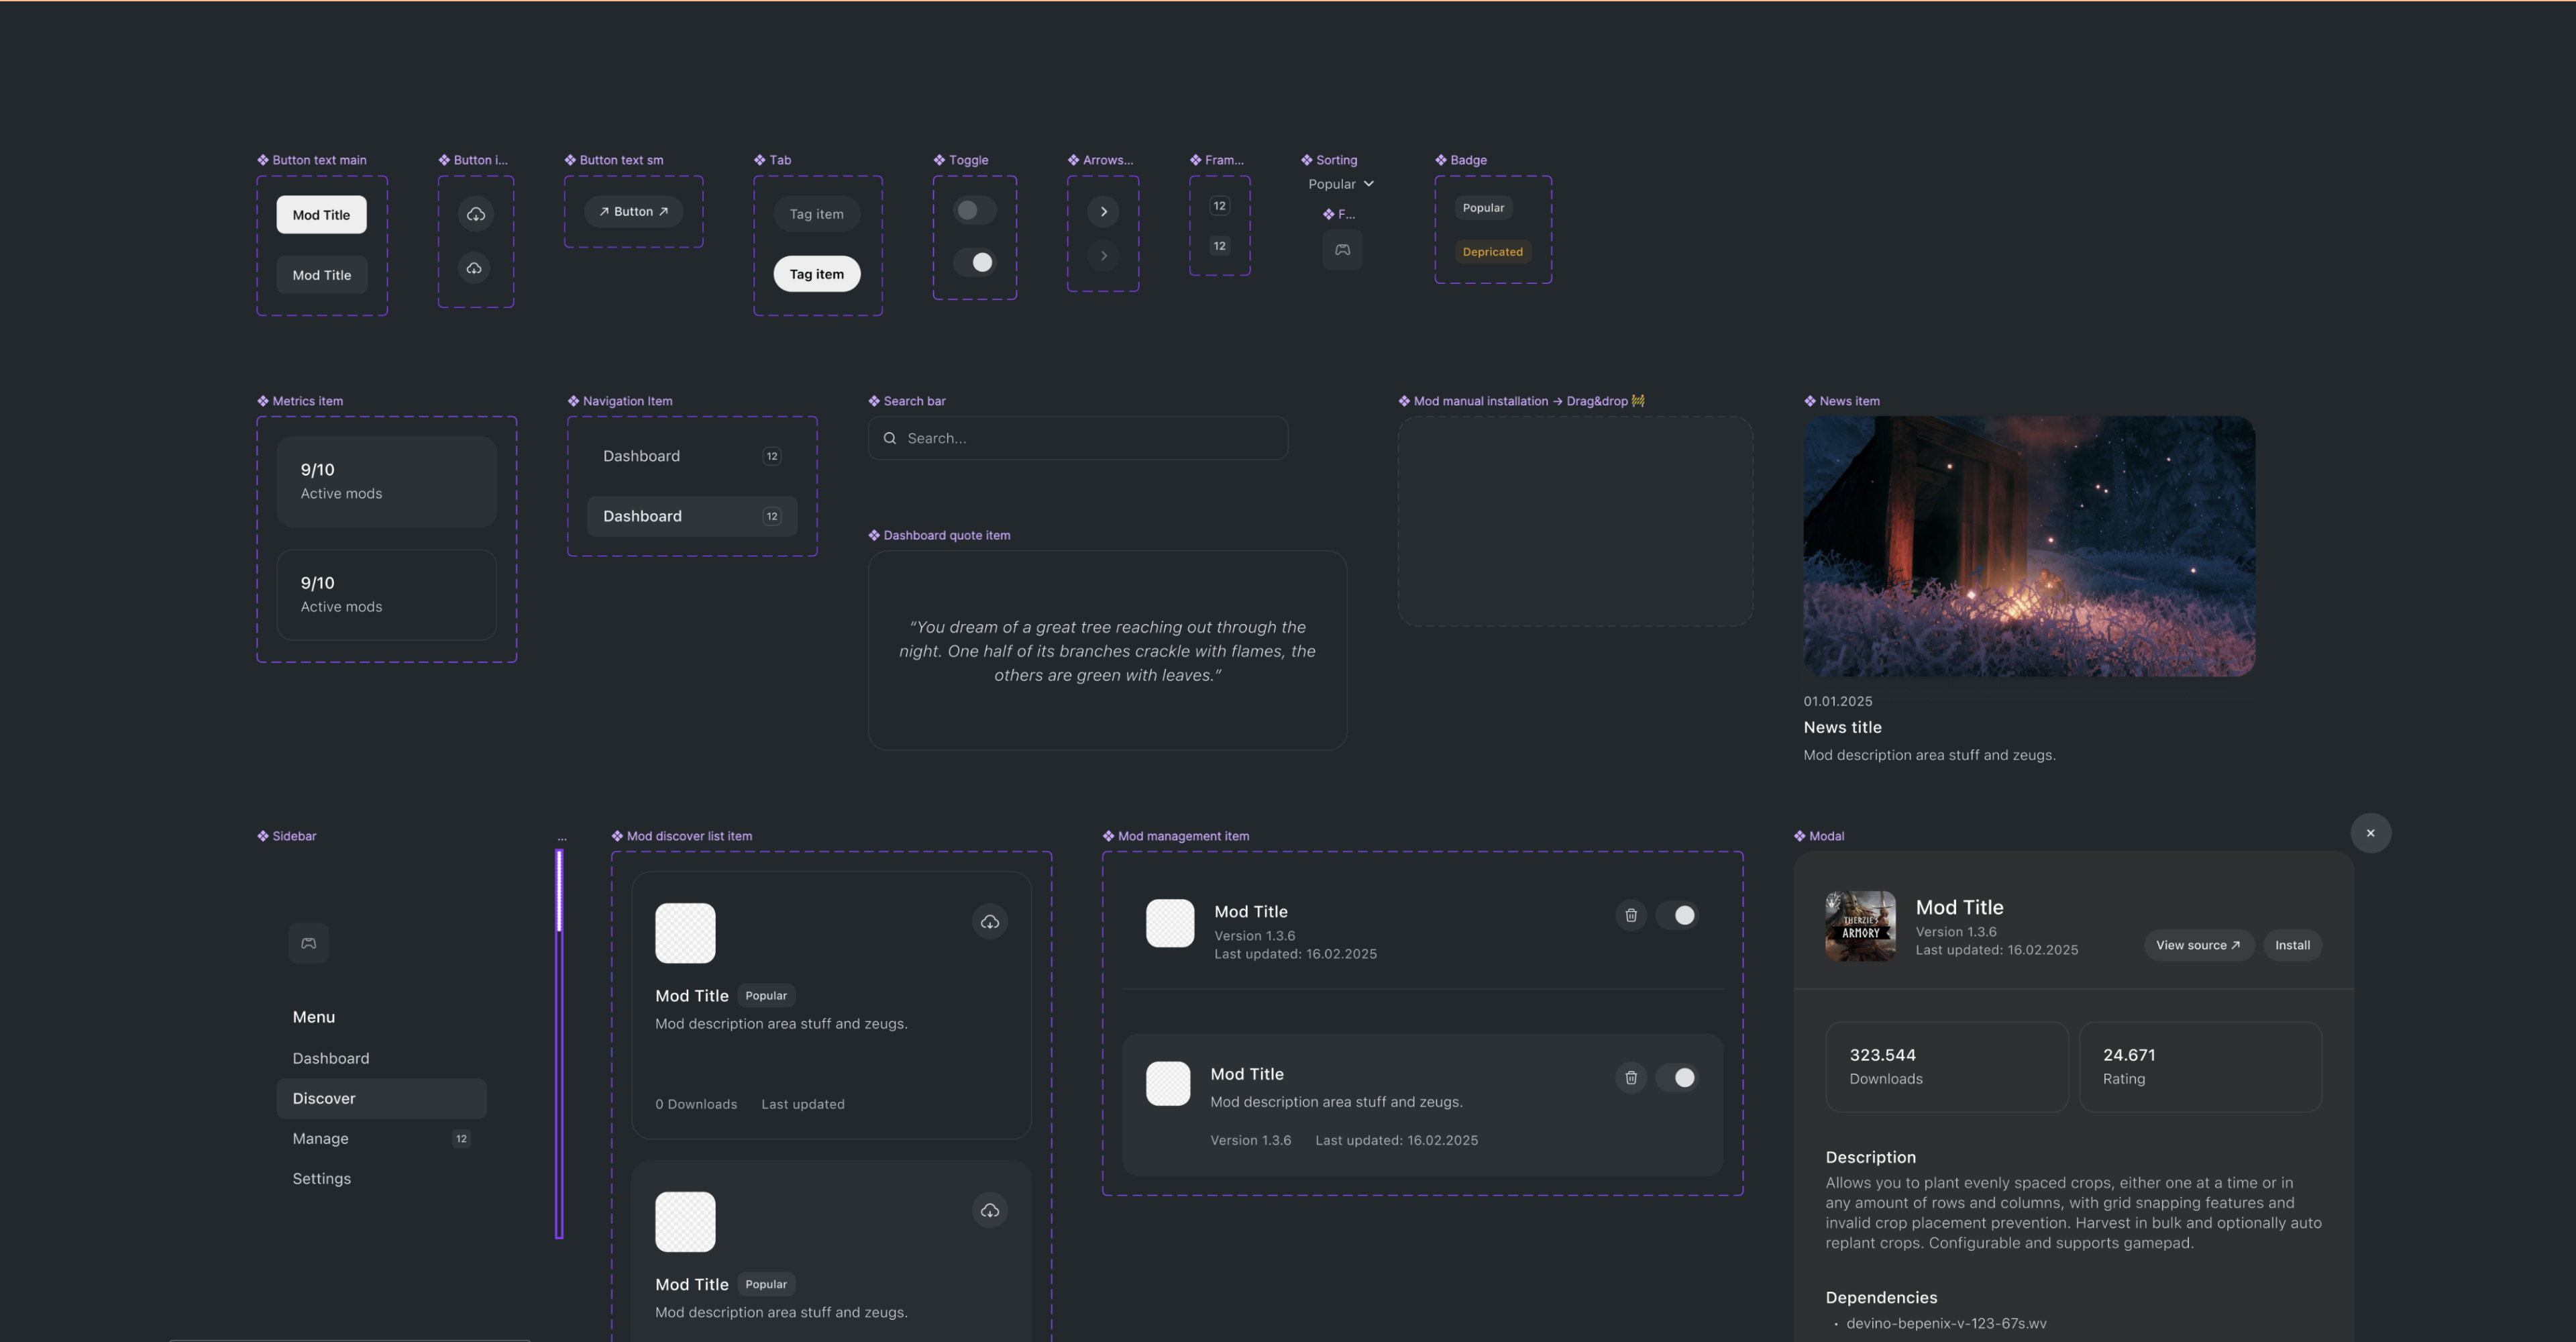This screenshot has width=2576, height=1342.
Task: Click the Install button in the modal
Action: coord(2292,945)
